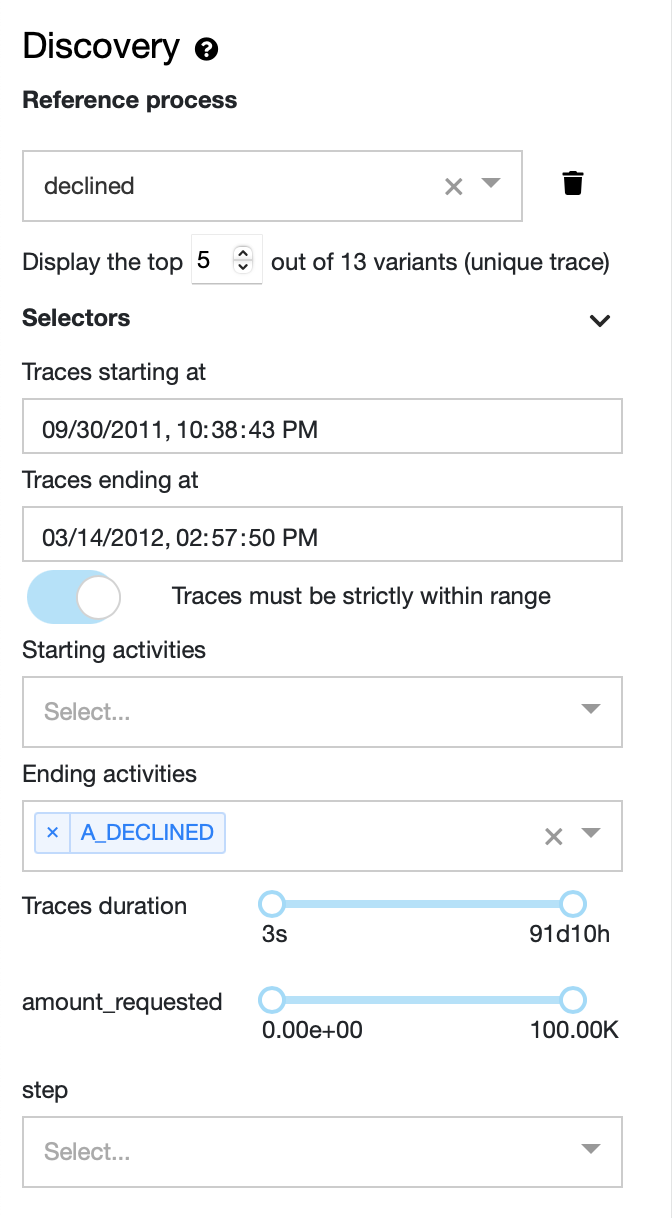Clear all ending activities selections
Screen dimensions: 672x1218
[x=553, y=836]
